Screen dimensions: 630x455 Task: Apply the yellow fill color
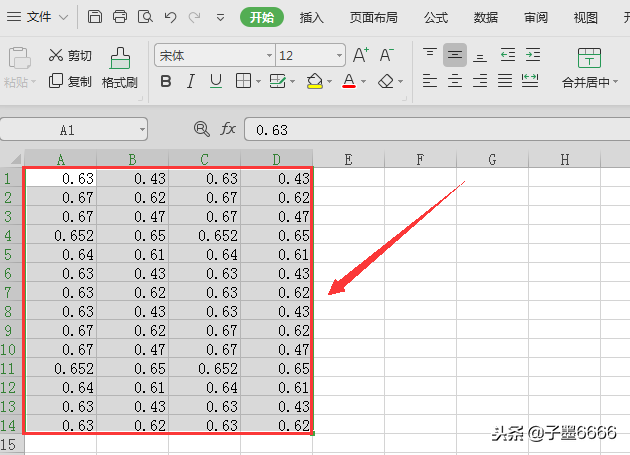(x=315, y=81)
